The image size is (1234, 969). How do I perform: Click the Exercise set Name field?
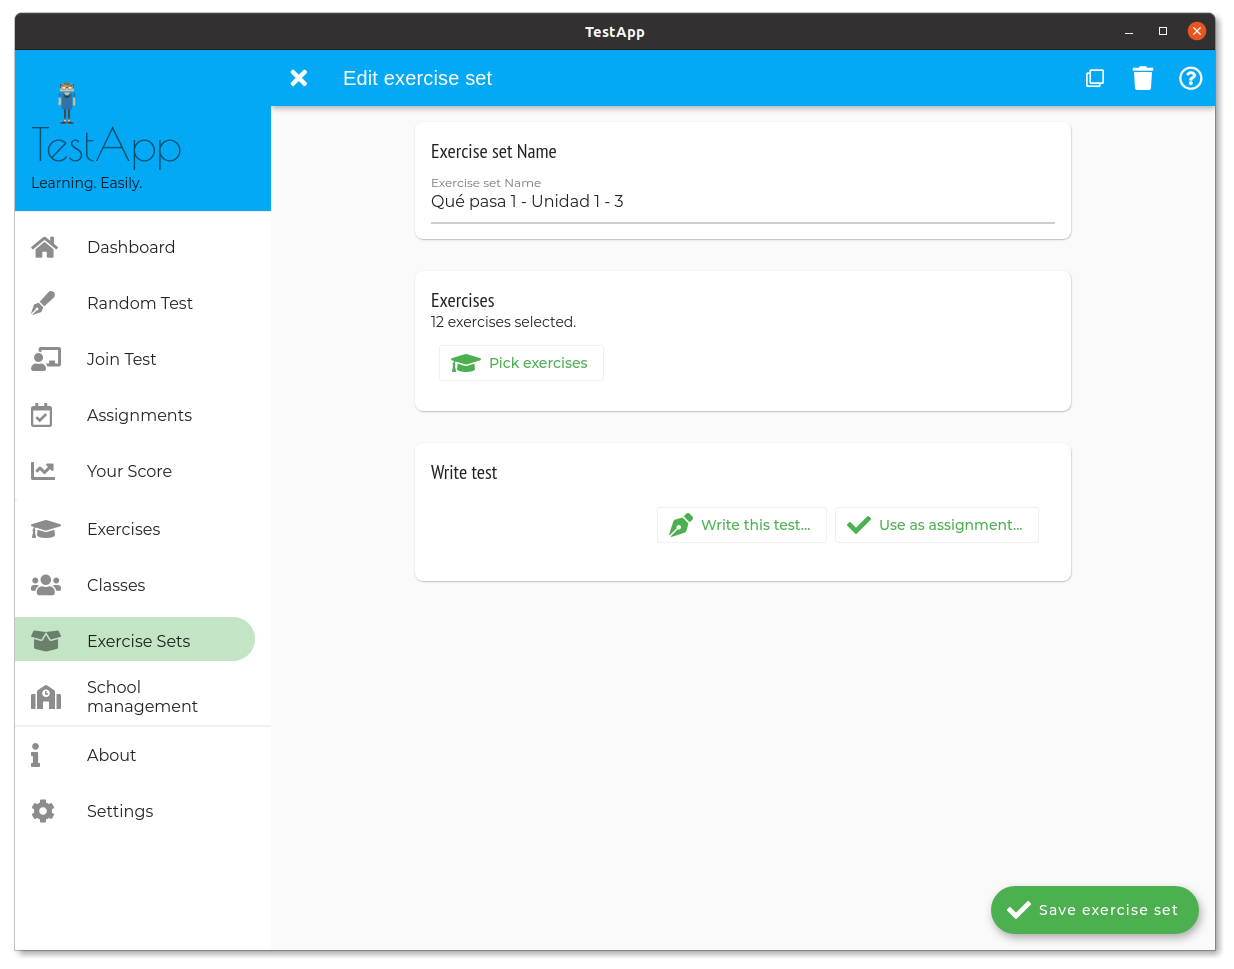[742, 202]
